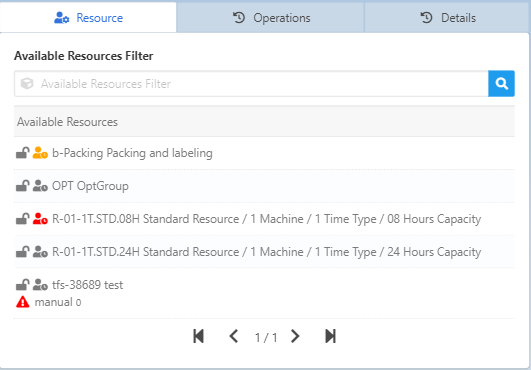Click the cube icon in filter field
This screenshot has height=370, width=531.
click(27, 84)
